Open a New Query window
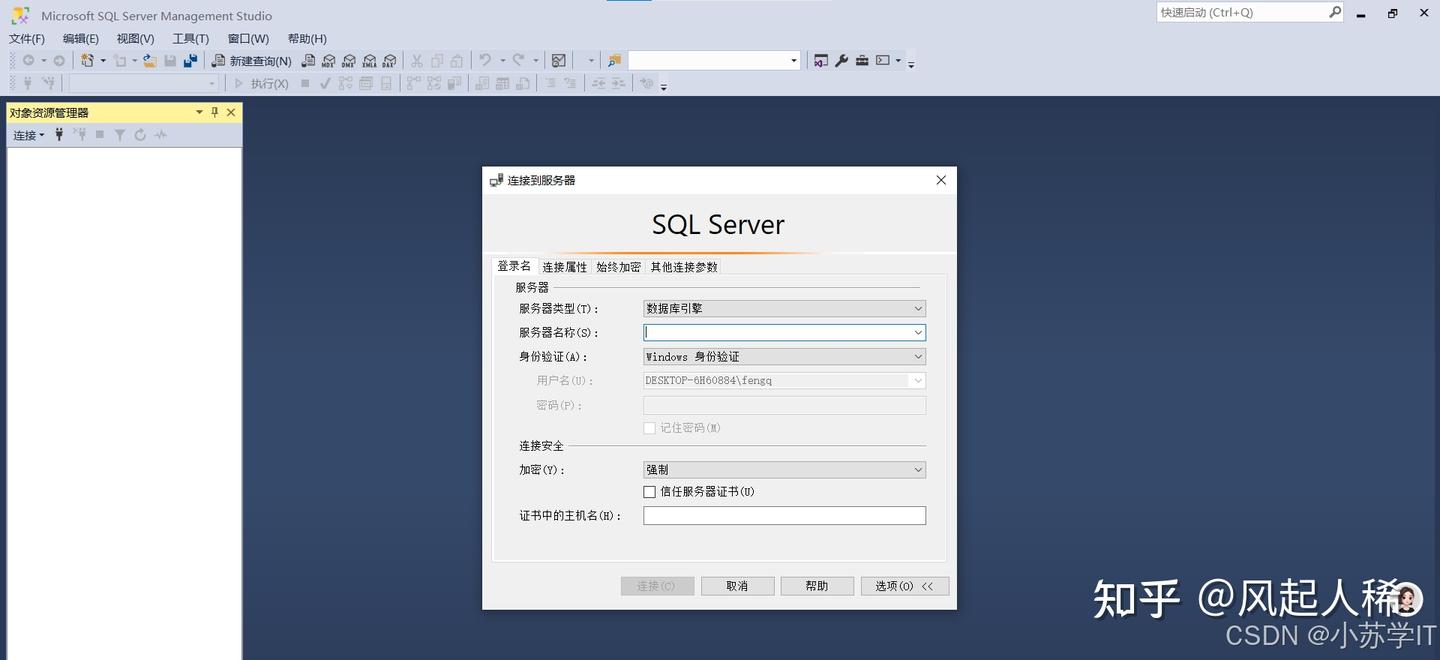The height and width of the screenshot is (660, 1440). pos(255,60)
